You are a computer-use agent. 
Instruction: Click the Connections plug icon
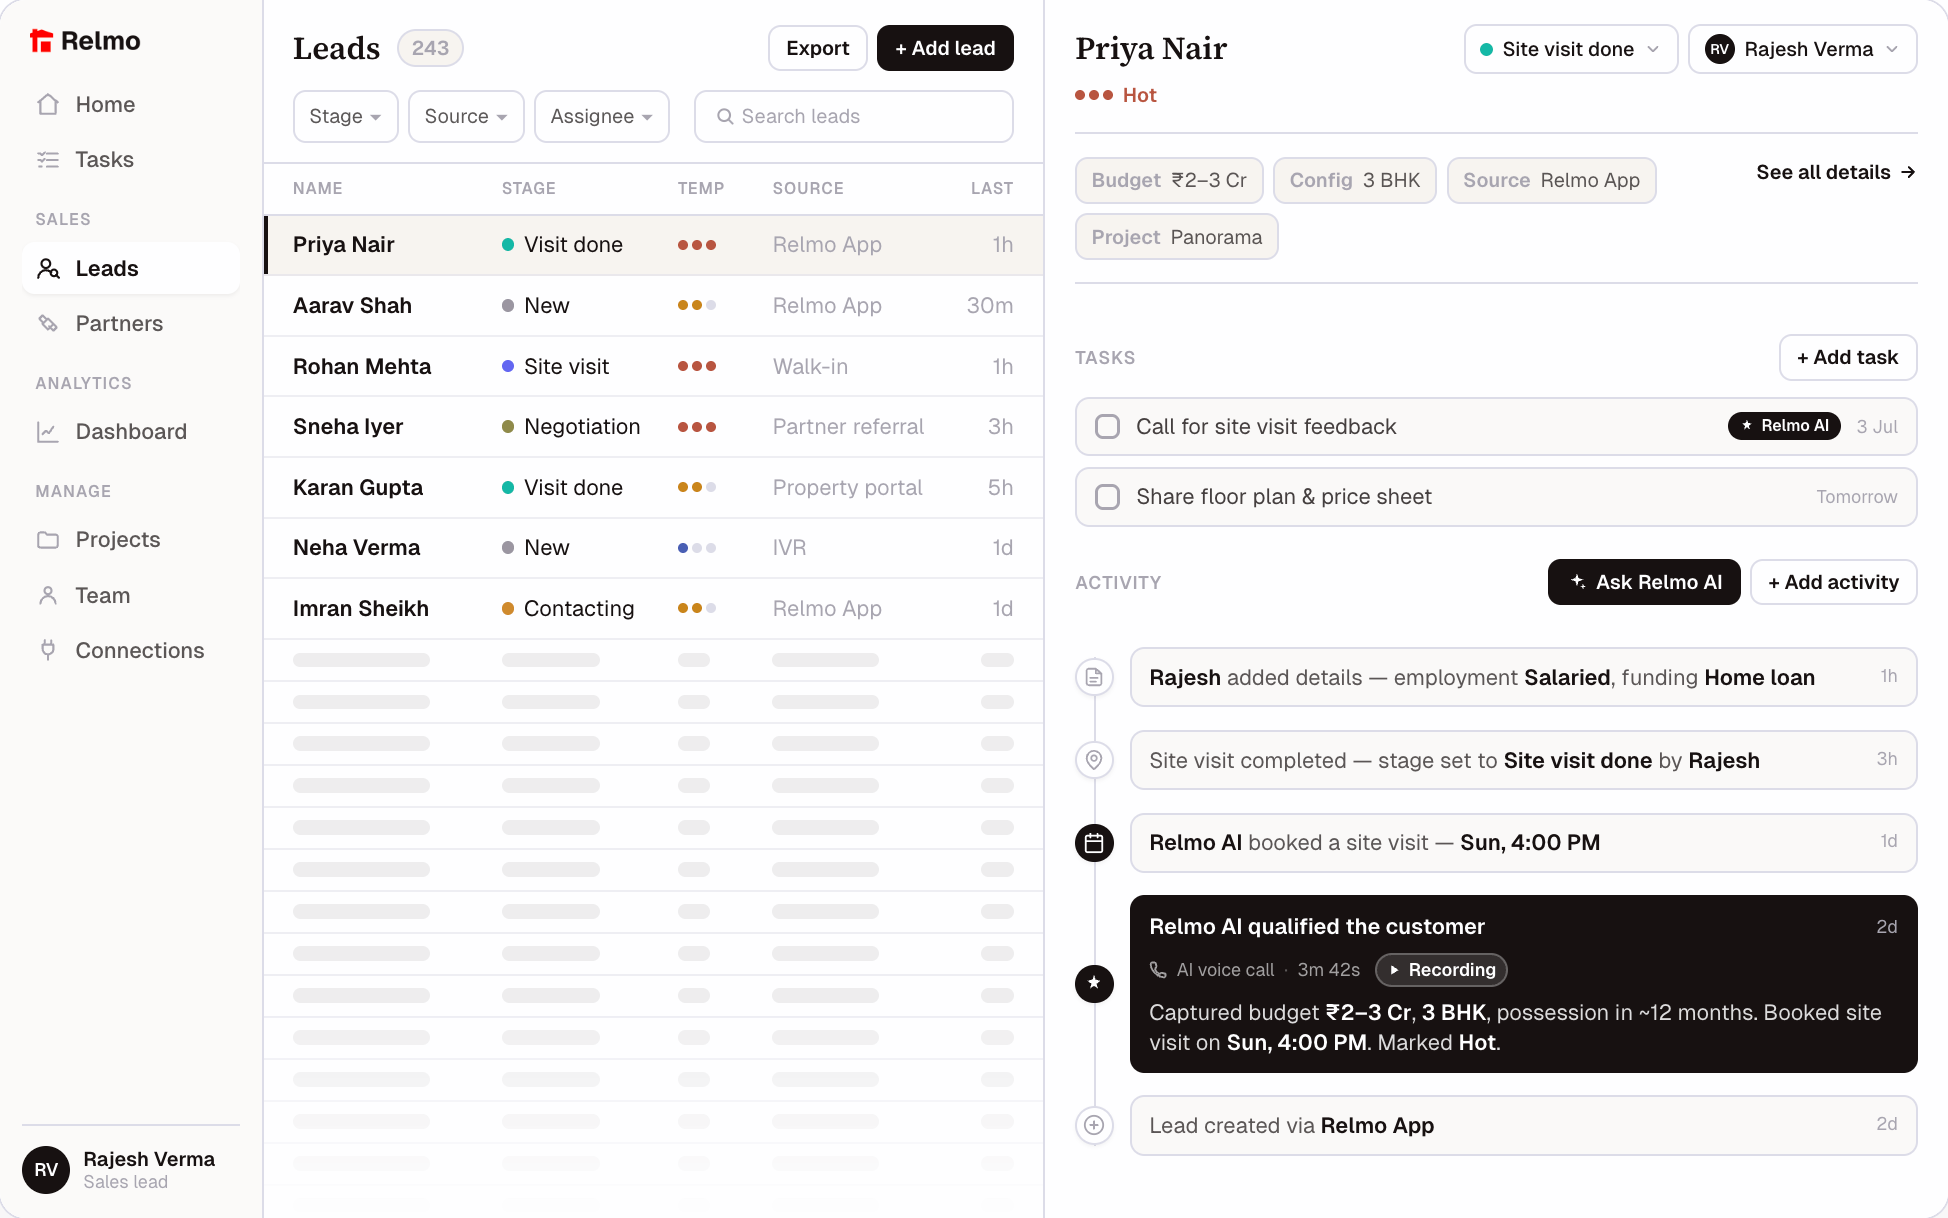[48, 650]
